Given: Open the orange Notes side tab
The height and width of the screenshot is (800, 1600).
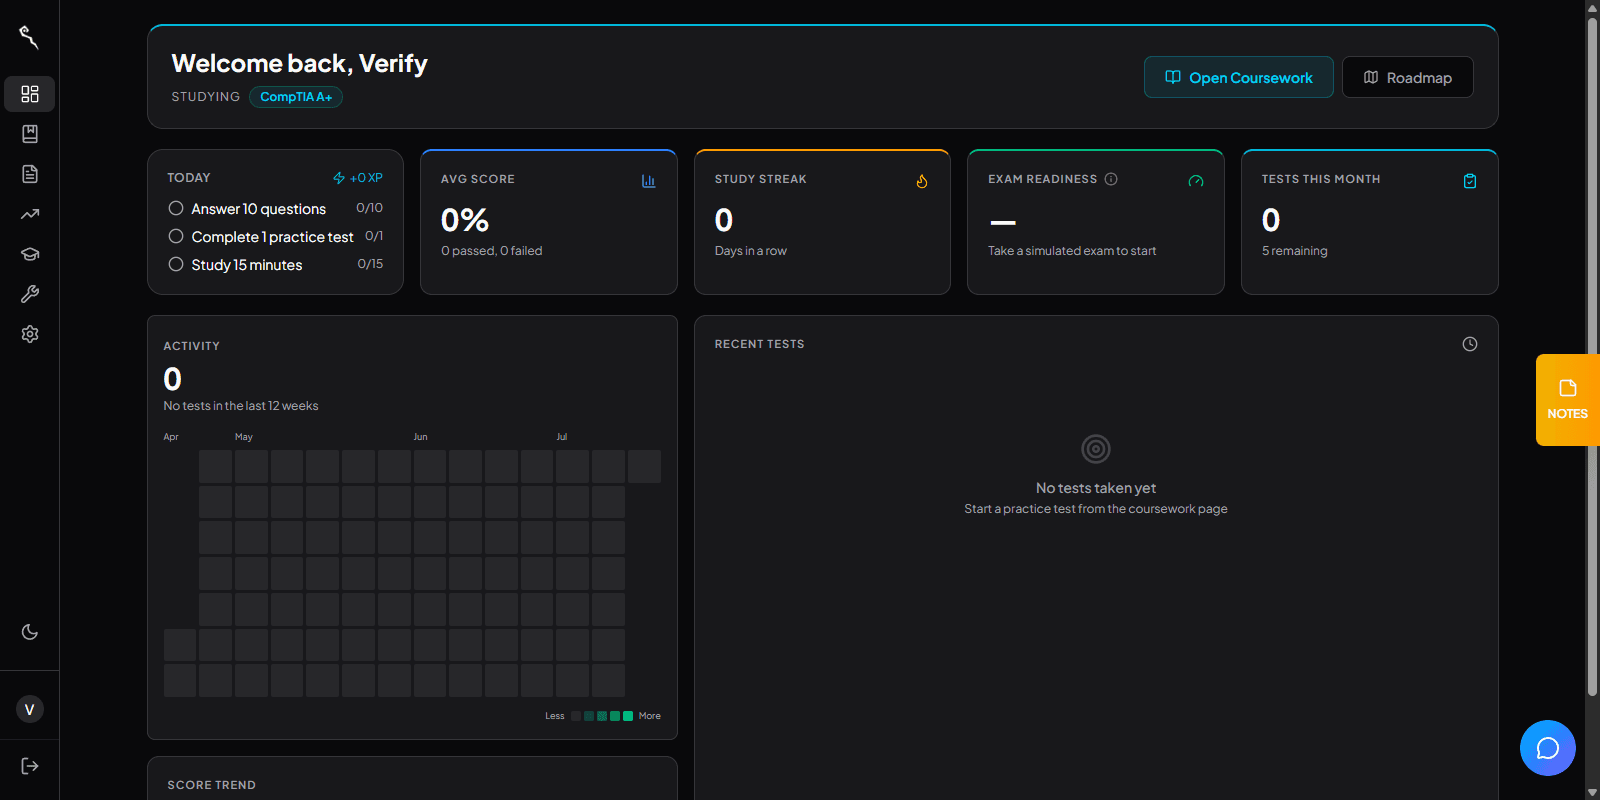Looking at the screenshot, I should 1568,400.
